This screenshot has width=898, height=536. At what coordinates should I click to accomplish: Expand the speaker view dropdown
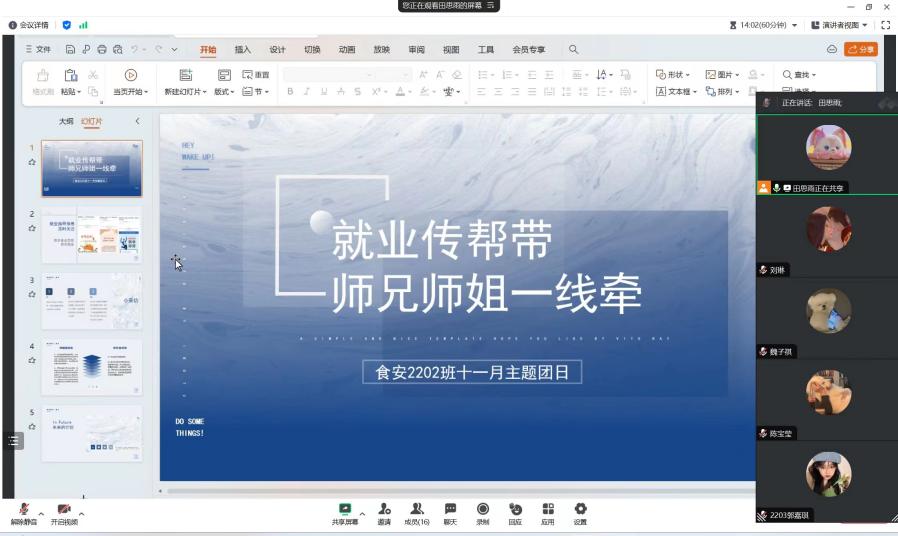(x=840, y=25)
